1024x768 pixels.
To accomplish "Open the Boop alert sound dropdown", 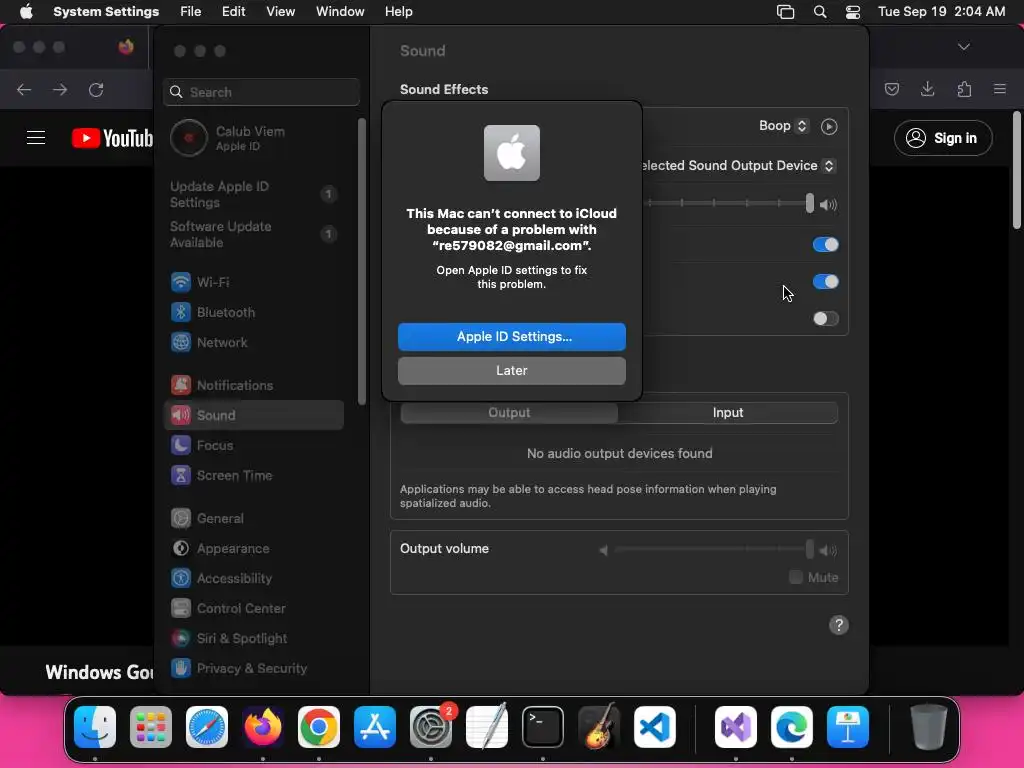I will 784,126.
